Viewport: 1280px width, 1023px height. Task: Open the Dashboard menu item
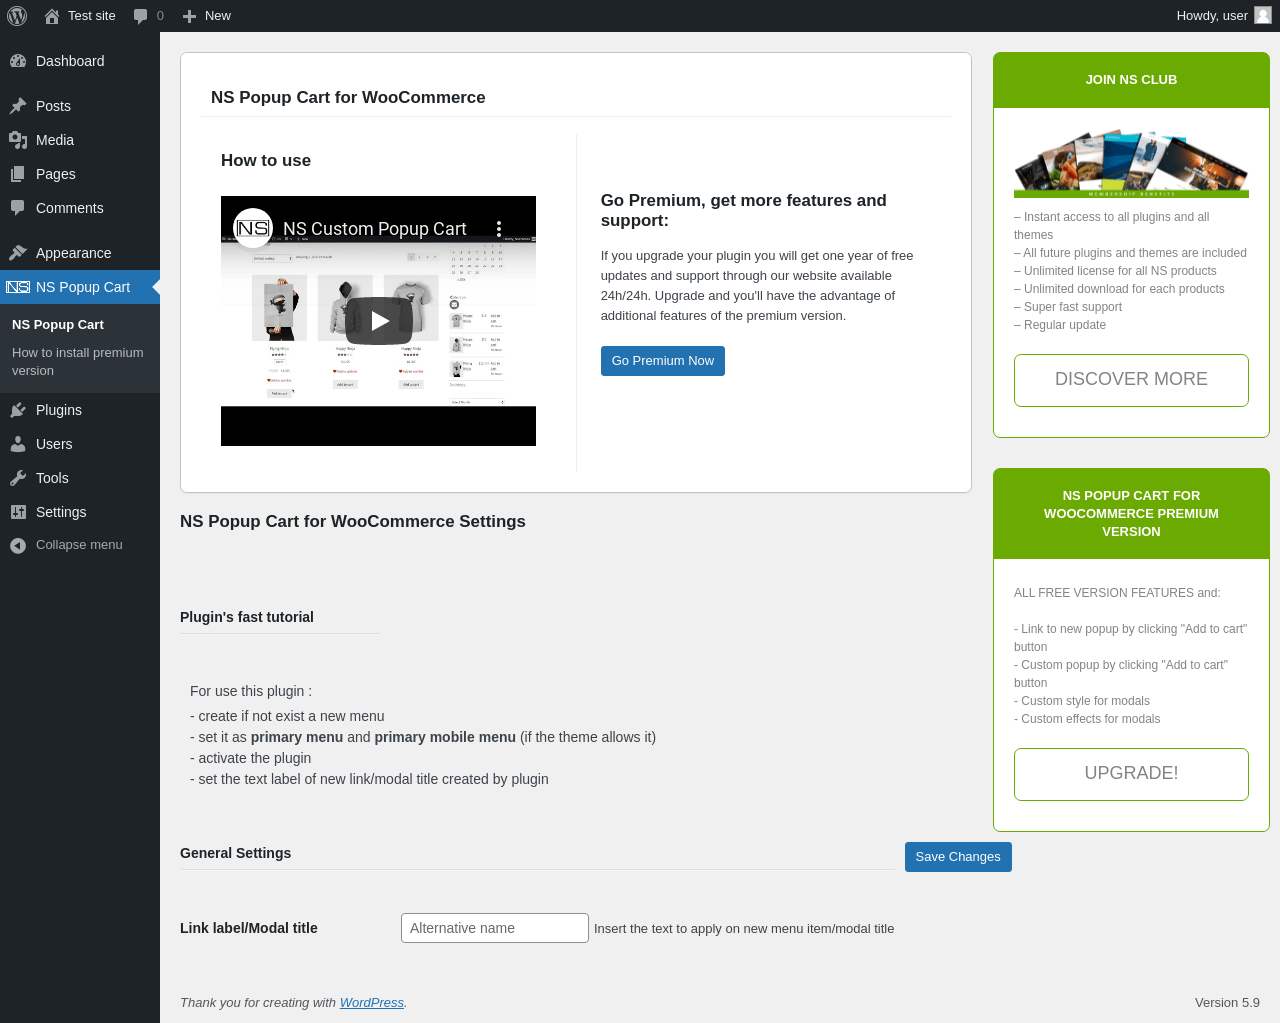click(x=80, y=61)
